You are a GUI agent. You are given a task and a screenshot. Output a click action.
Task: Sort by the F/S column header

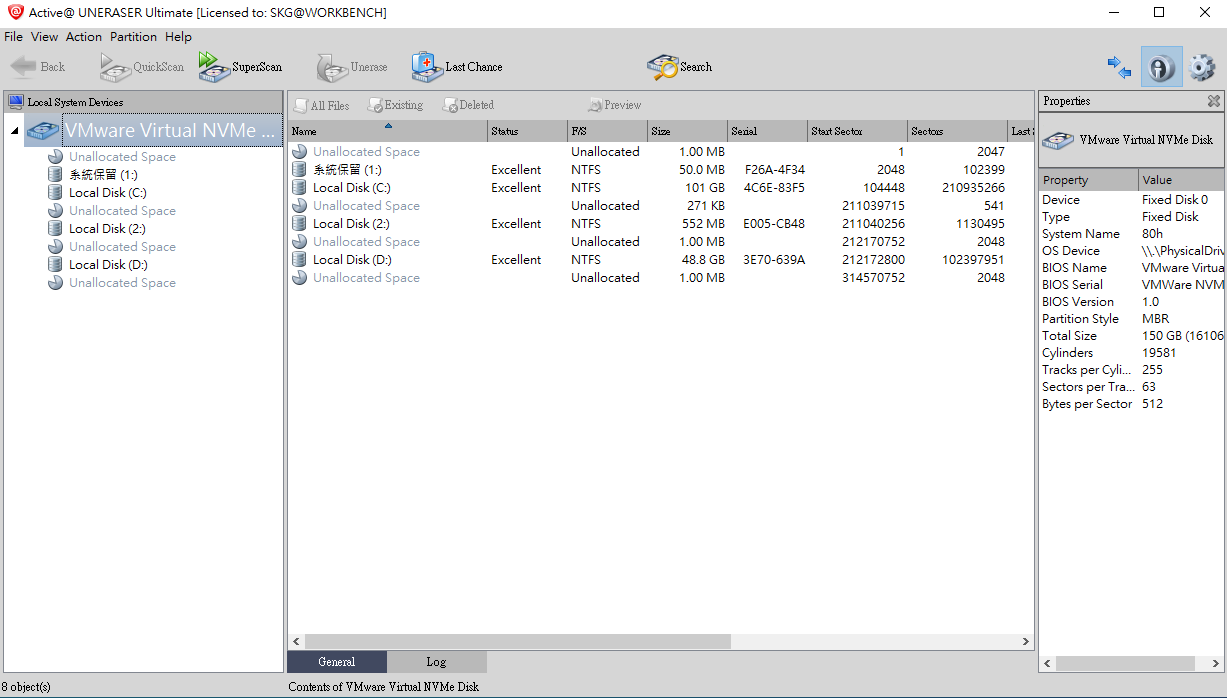coord(607,131)
